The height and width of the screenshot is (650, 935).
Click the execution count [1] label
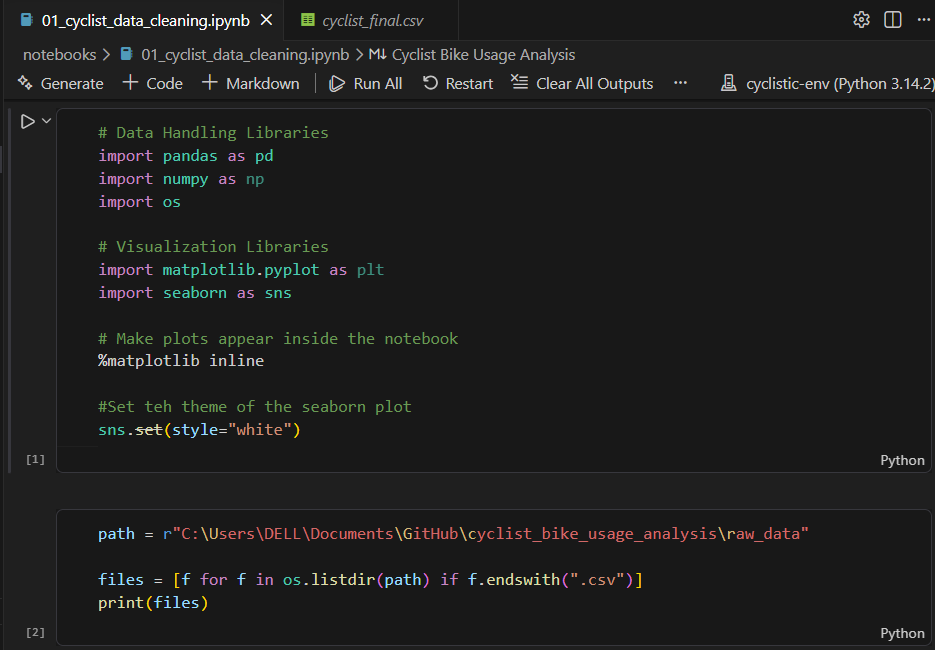35,459
